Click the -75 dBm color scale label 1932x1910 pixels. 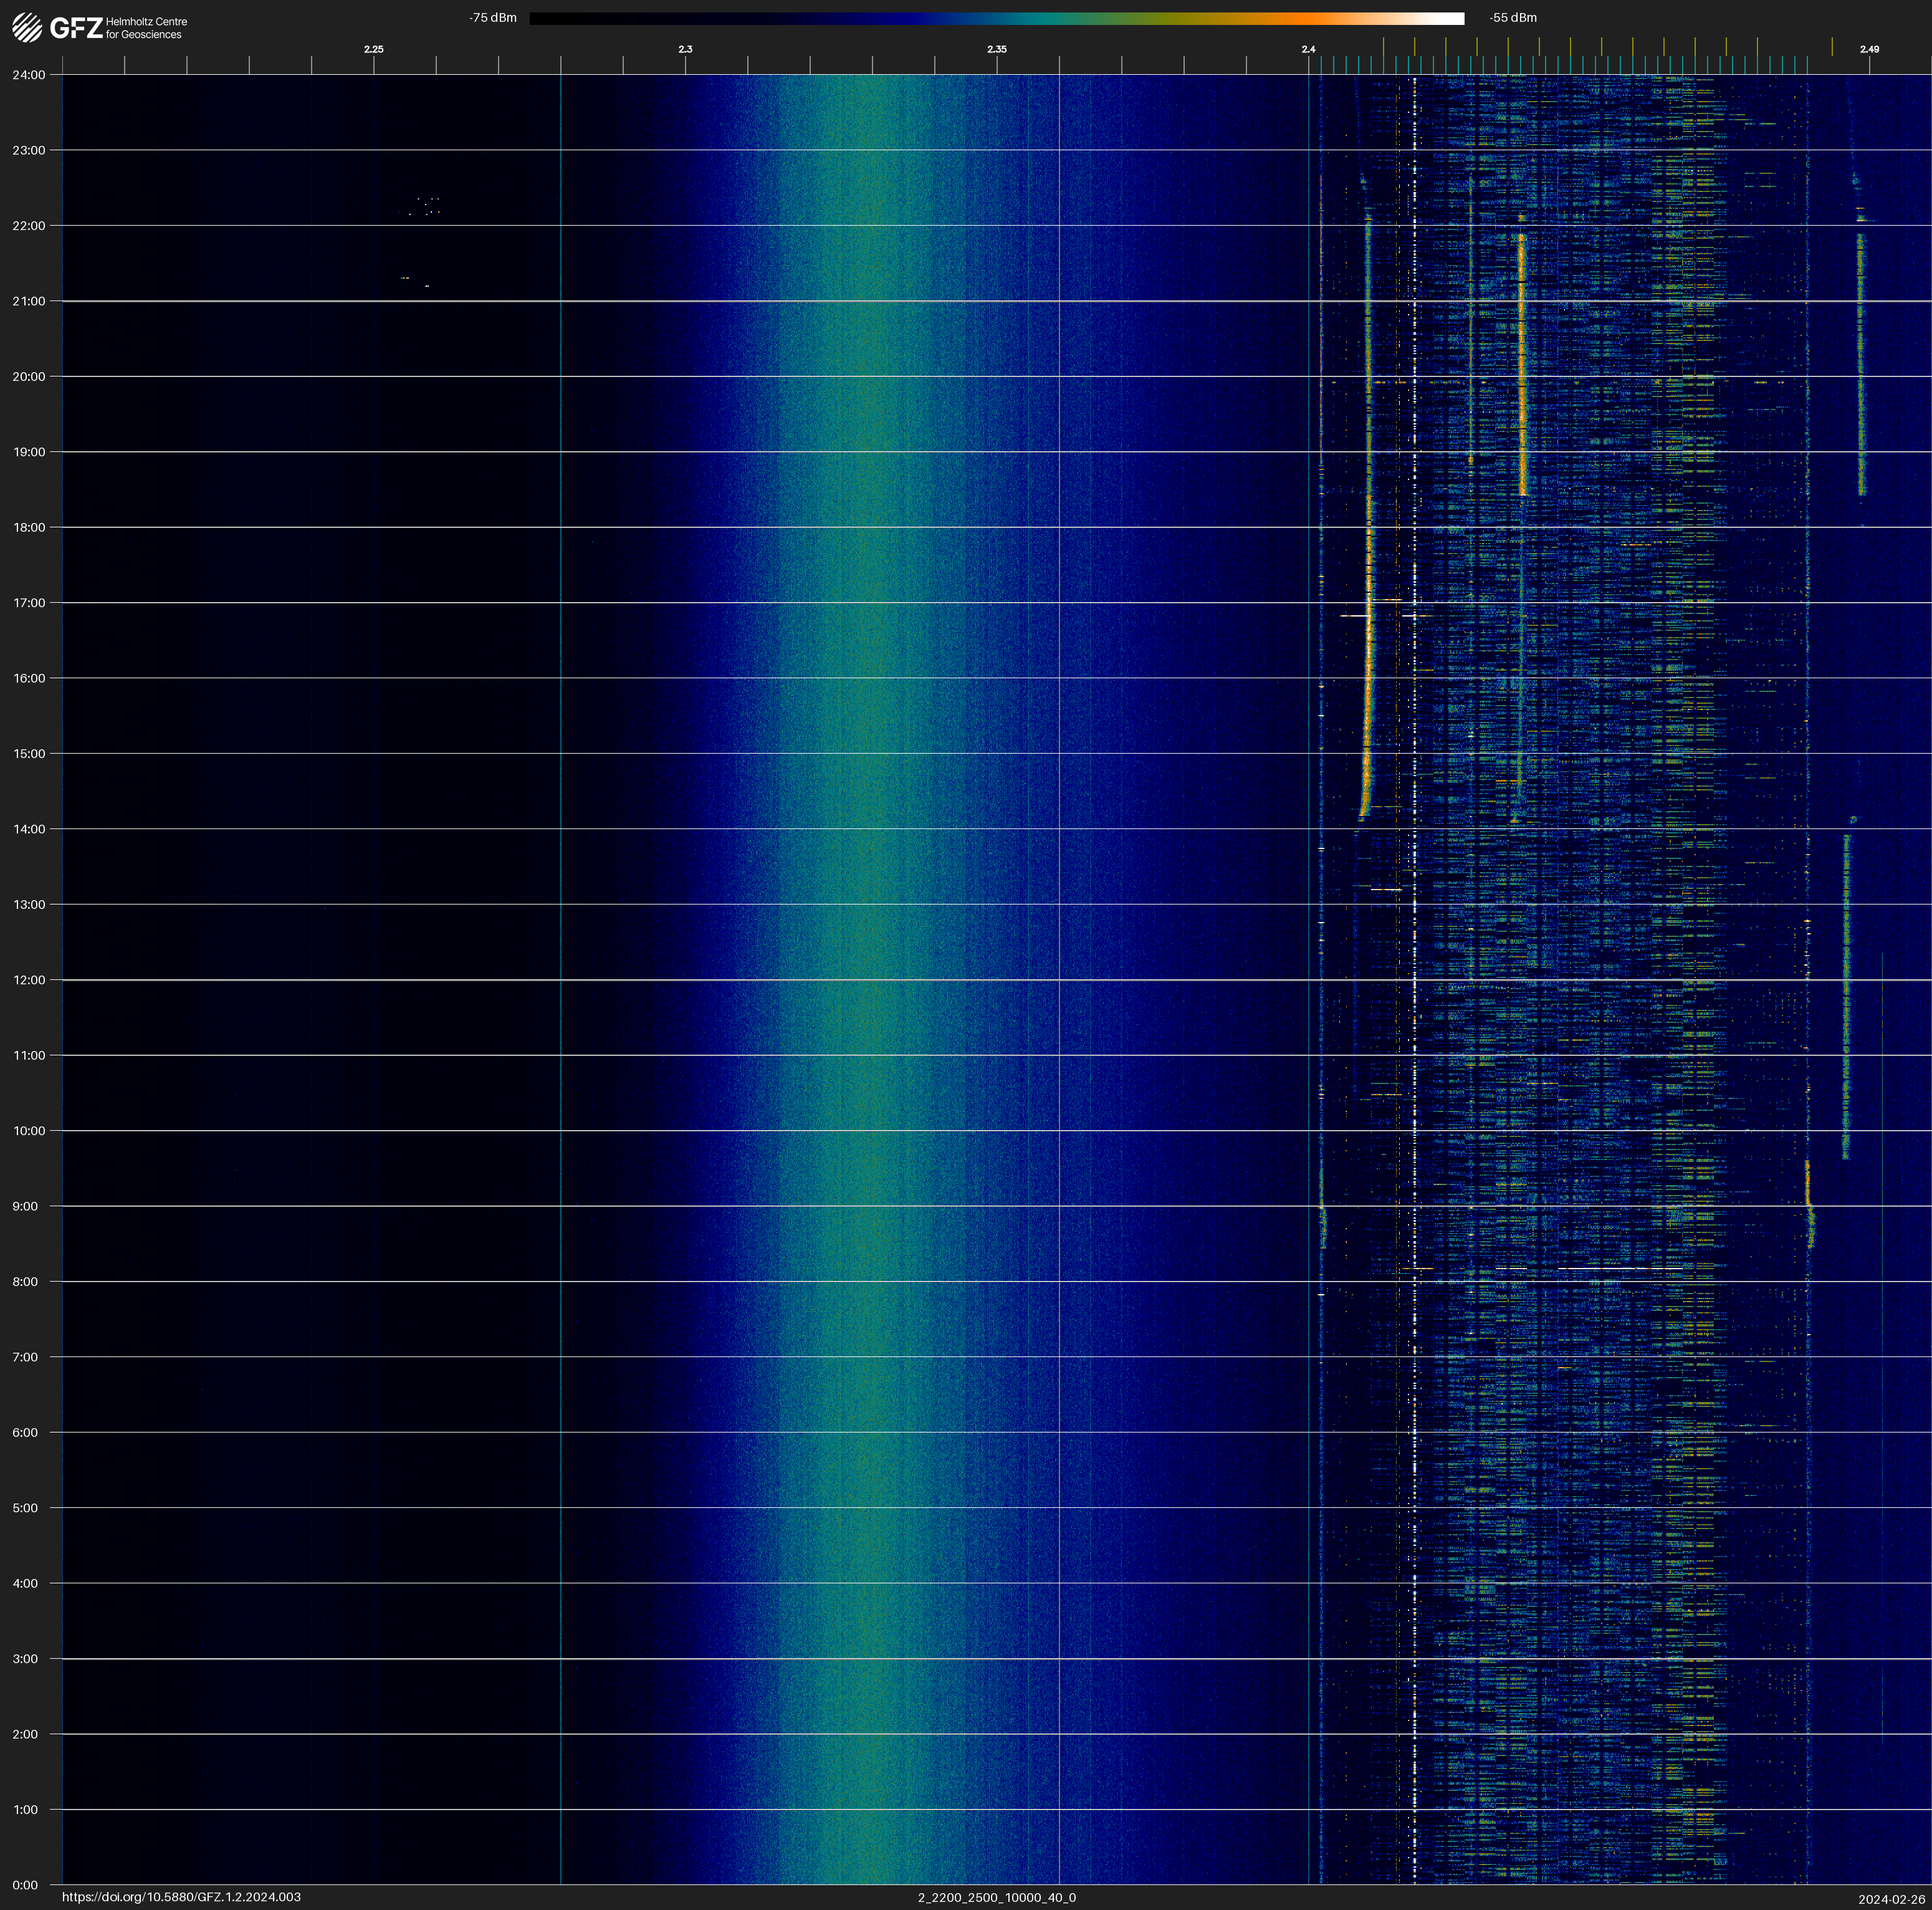click(x=493, y=18)
